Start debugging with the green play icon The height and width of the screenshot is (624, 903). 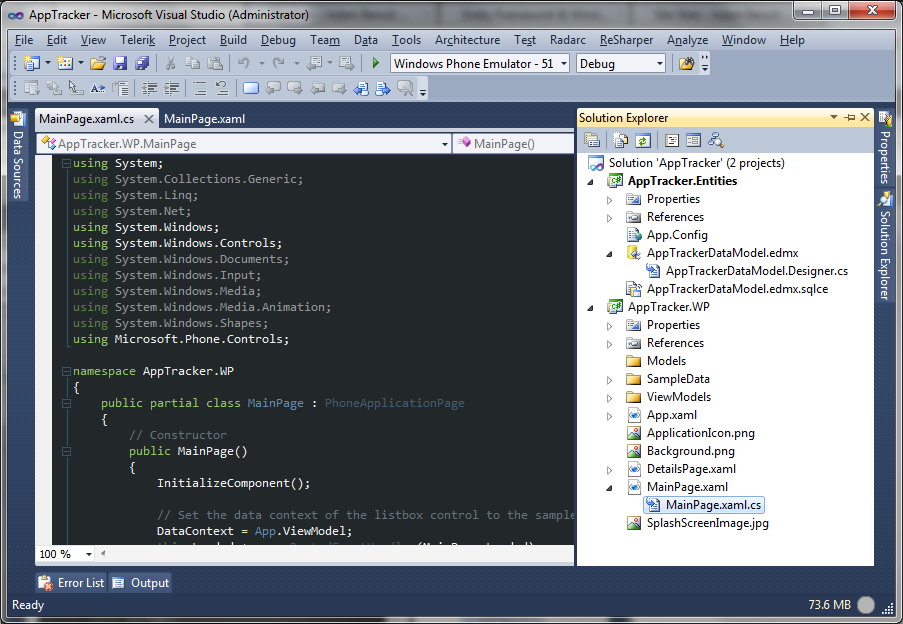coord(375,63)
